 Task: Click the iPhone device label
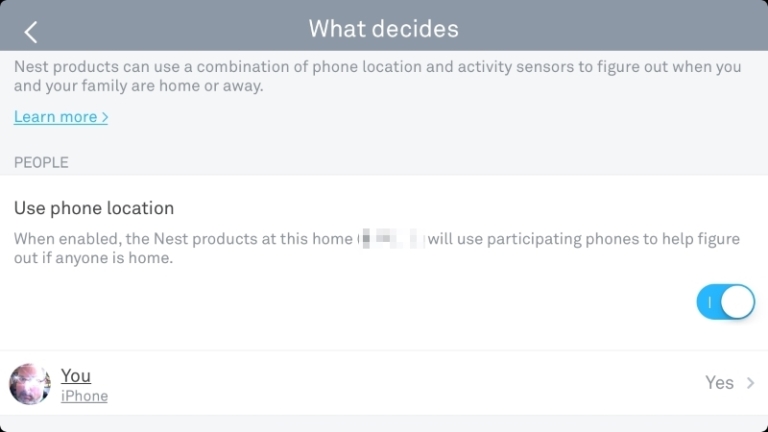click(x=84, y=396)
